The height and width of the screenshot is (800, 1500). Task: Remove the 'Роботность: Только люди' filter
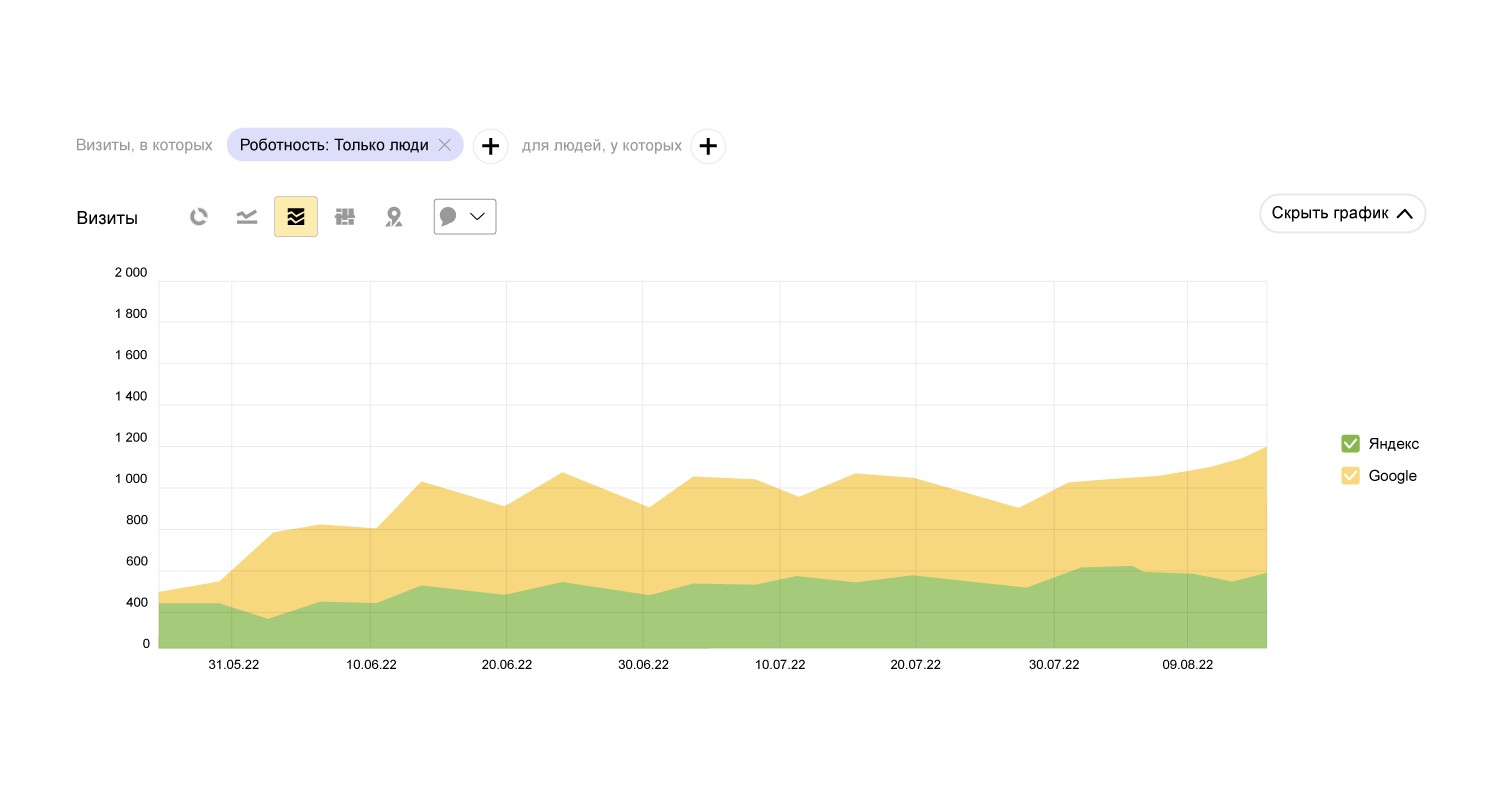pos(445,146)
